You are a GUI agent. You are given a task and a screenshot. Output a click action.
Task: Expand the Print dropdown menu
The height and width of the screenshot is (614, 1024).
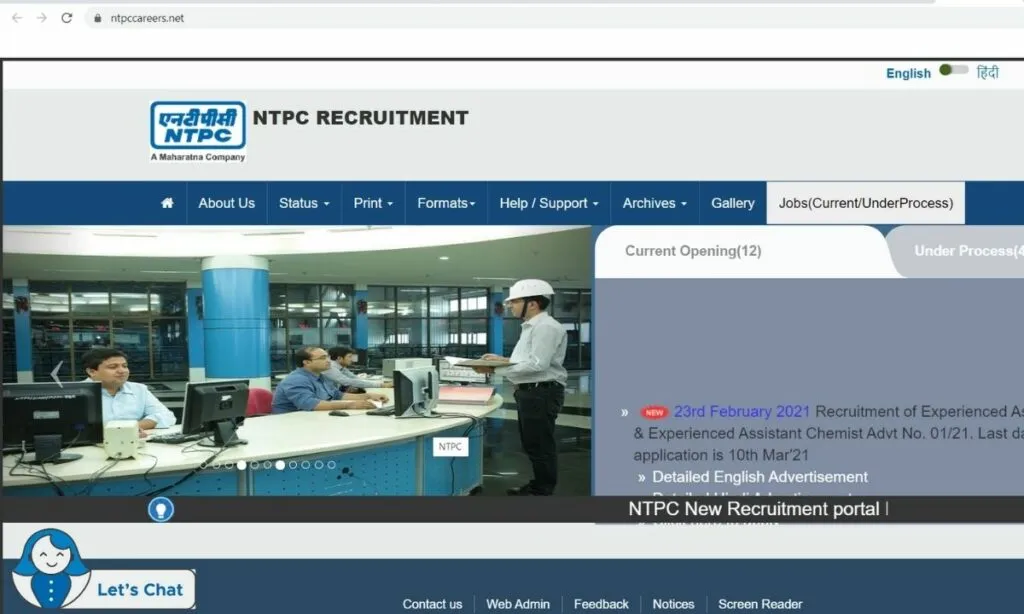[373, 203]
